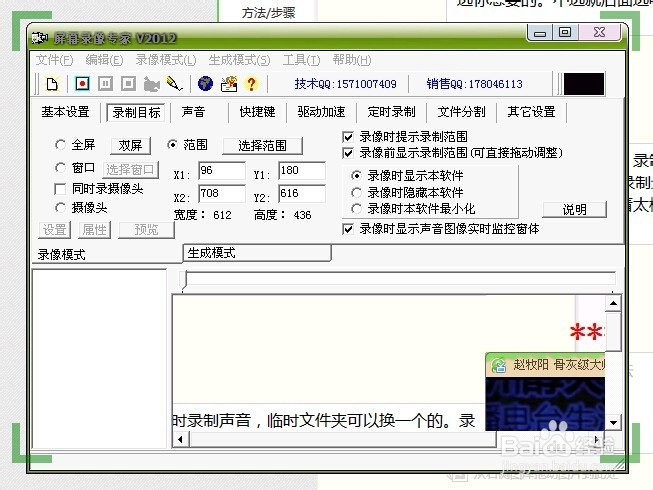Screen dimensions: 653x490
Task: Toggle 录像时显示声音图像实时监控窗体 checkbox
Action: [348, 229]
